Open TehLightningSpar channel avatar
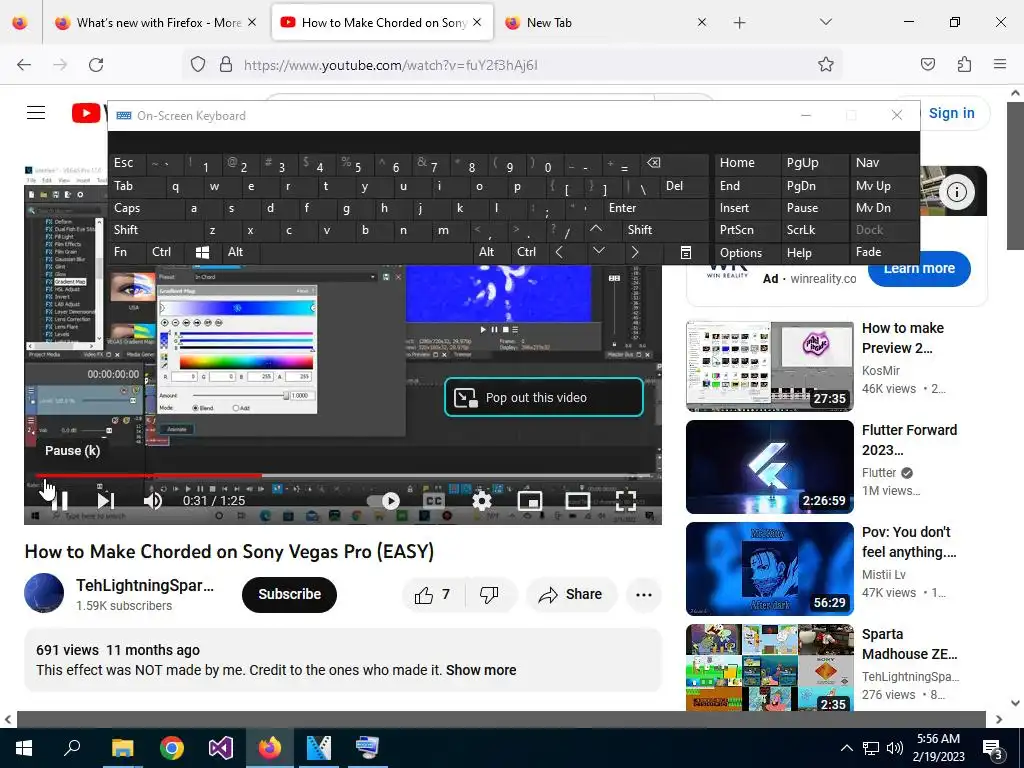The width and height of the screenshot is (1024, 768). 44,593
